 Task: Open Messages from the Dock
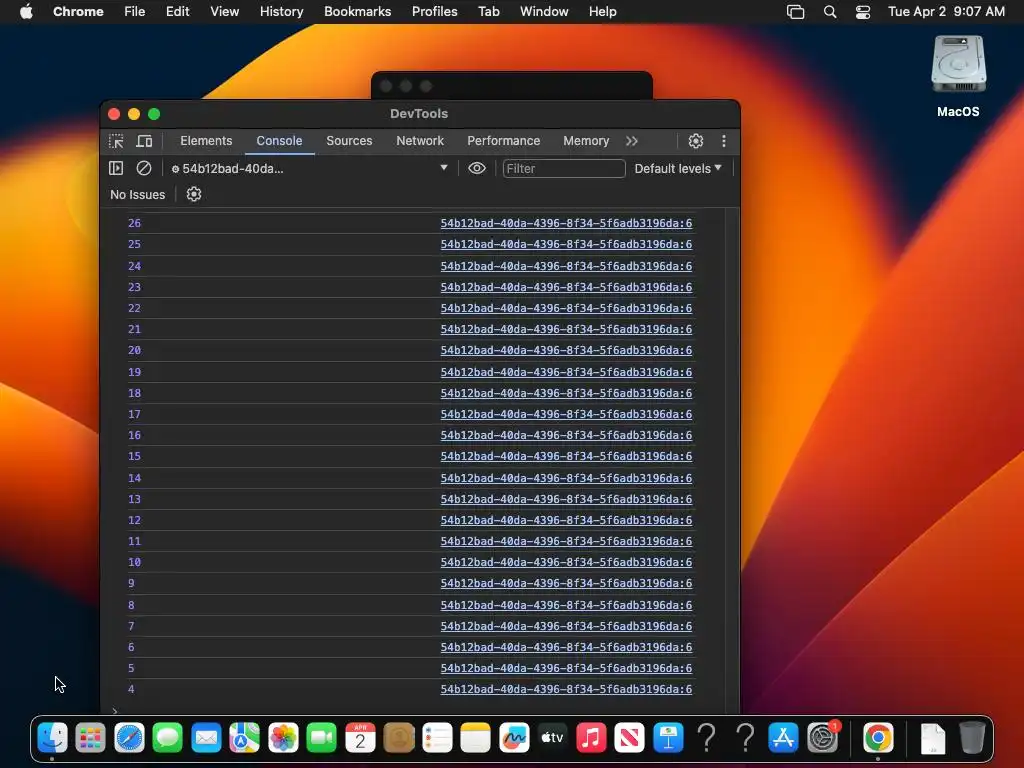click(x=167, y=738)
